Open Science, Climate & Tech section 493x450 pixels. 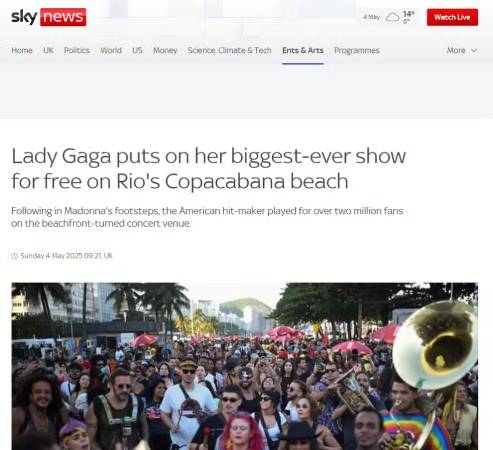(x=229, y=50)
